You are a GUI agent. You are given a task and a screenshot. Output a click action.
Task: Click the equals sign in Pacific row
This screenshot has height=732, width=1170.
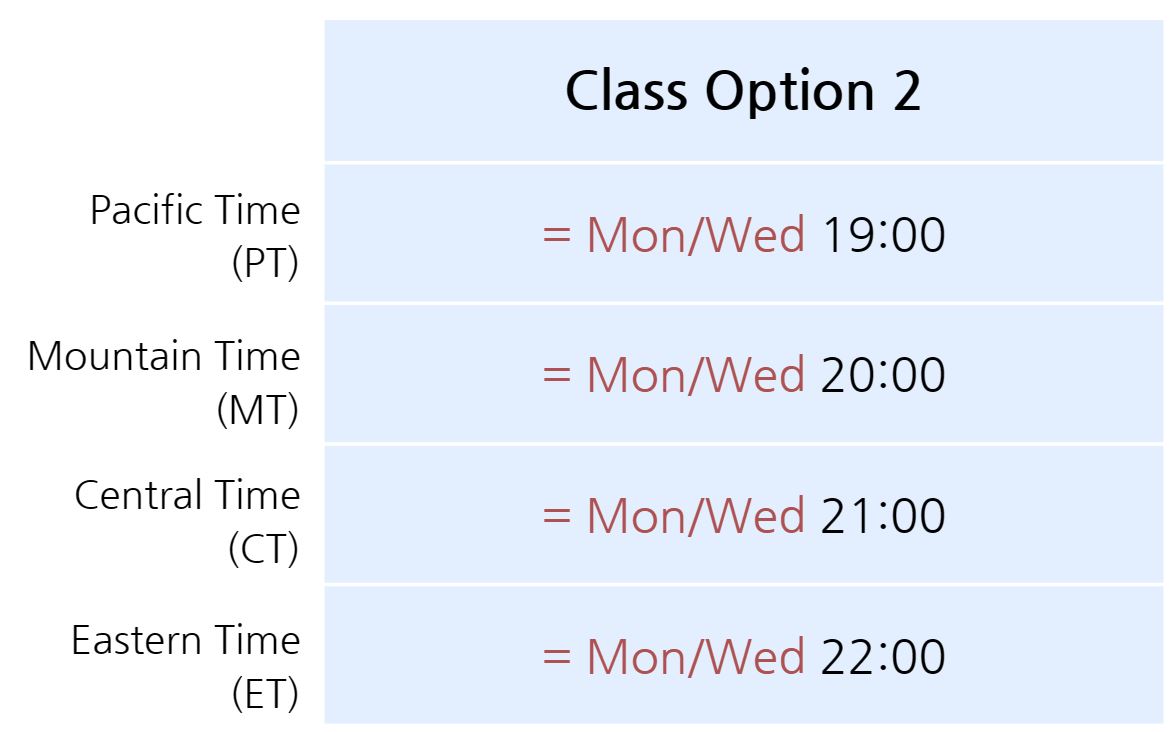point(557,235)
